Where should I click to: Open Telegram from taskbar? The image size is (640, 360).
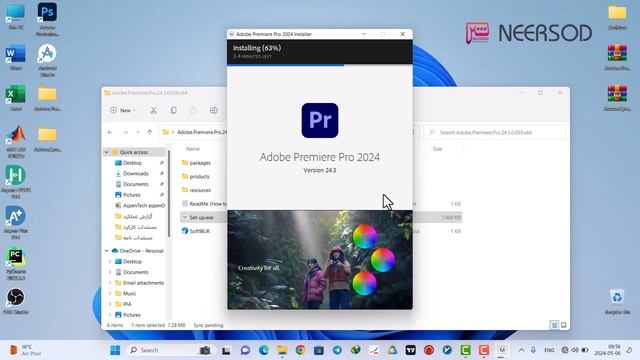337,350
